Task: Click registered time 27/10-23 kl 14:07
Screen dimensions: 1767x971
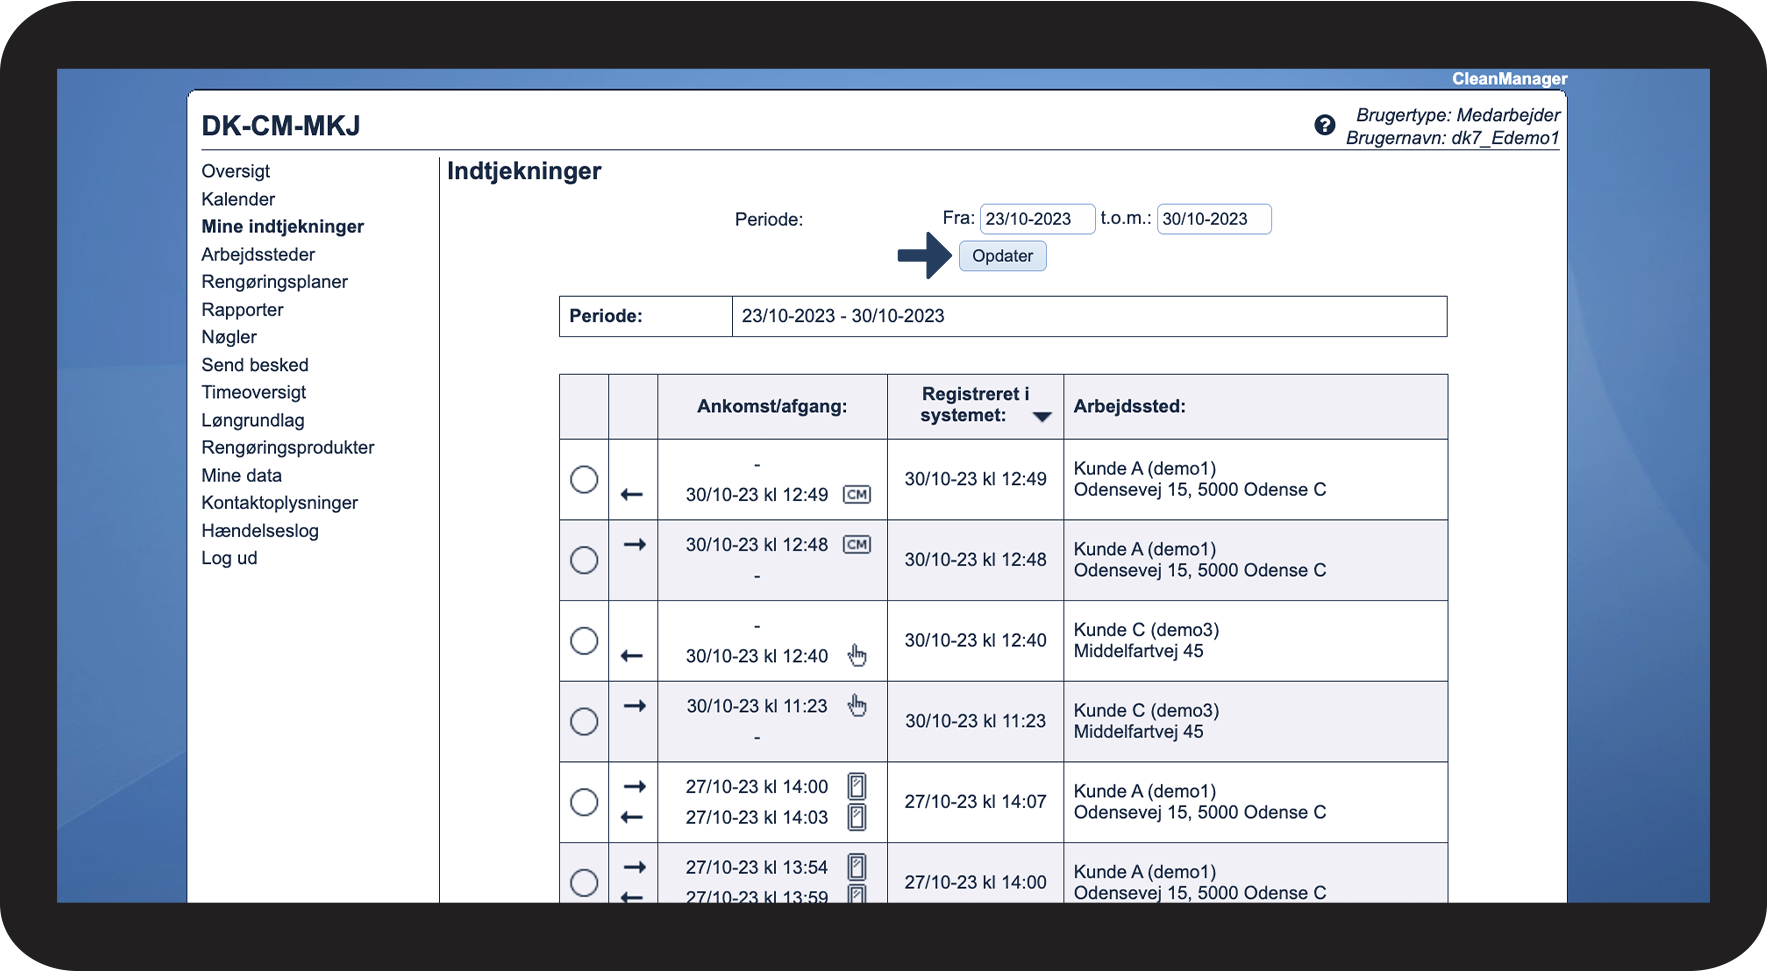Action: click(x=975, y=802)
